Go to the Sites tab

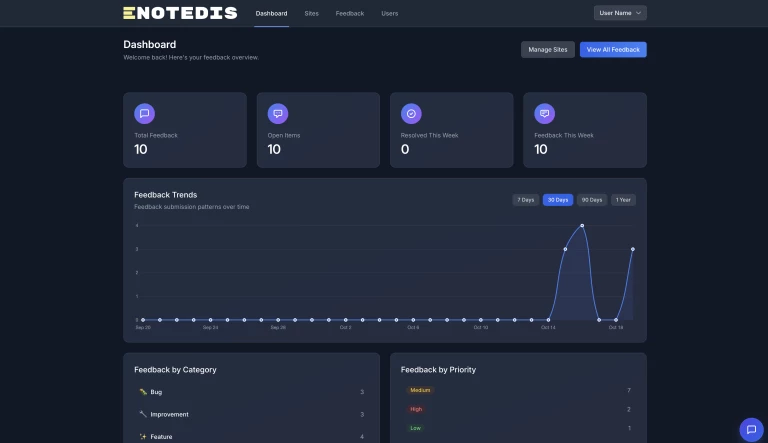pyautogui.click(x=311, y=13)
